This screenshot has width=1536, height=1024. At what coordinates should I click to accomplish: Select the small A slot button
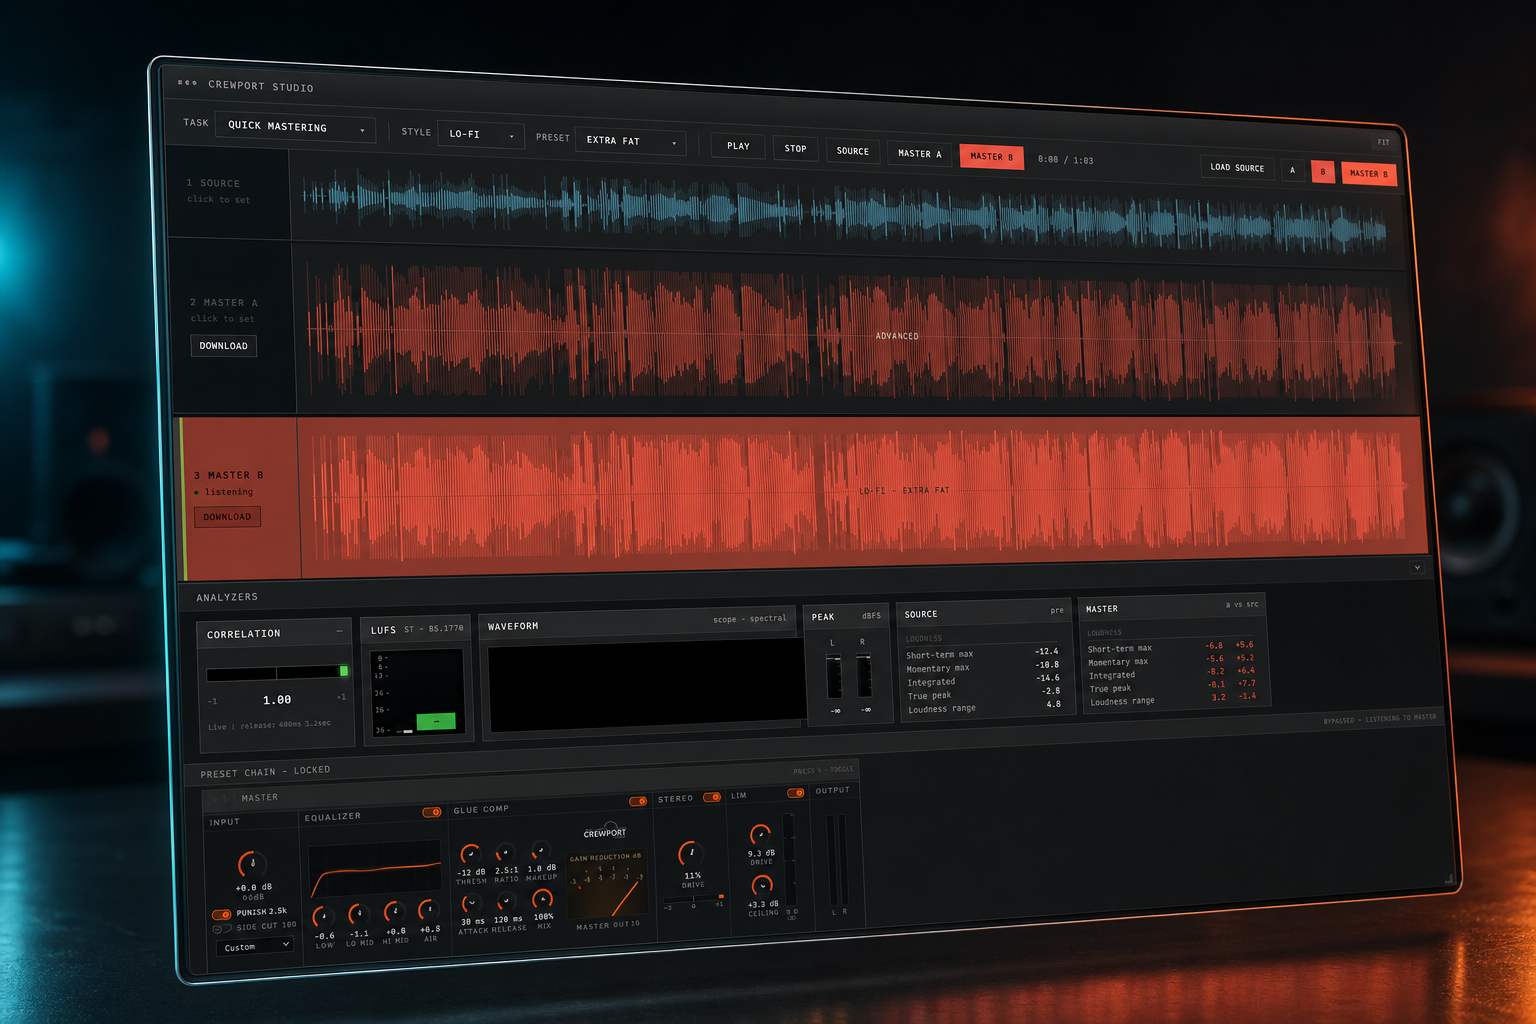[1292, 171]
